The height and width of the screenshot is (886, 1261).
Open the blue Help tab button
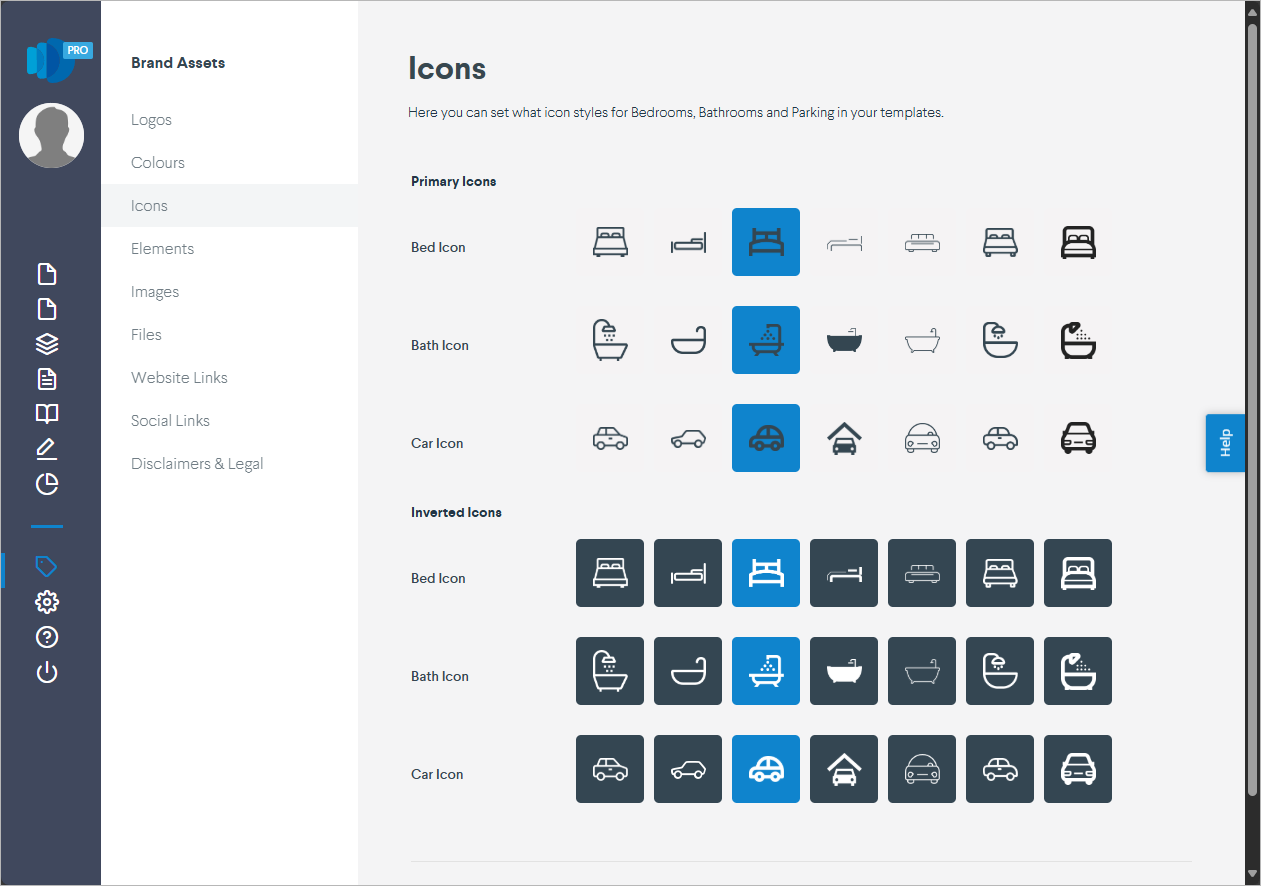click(1225, 443)
